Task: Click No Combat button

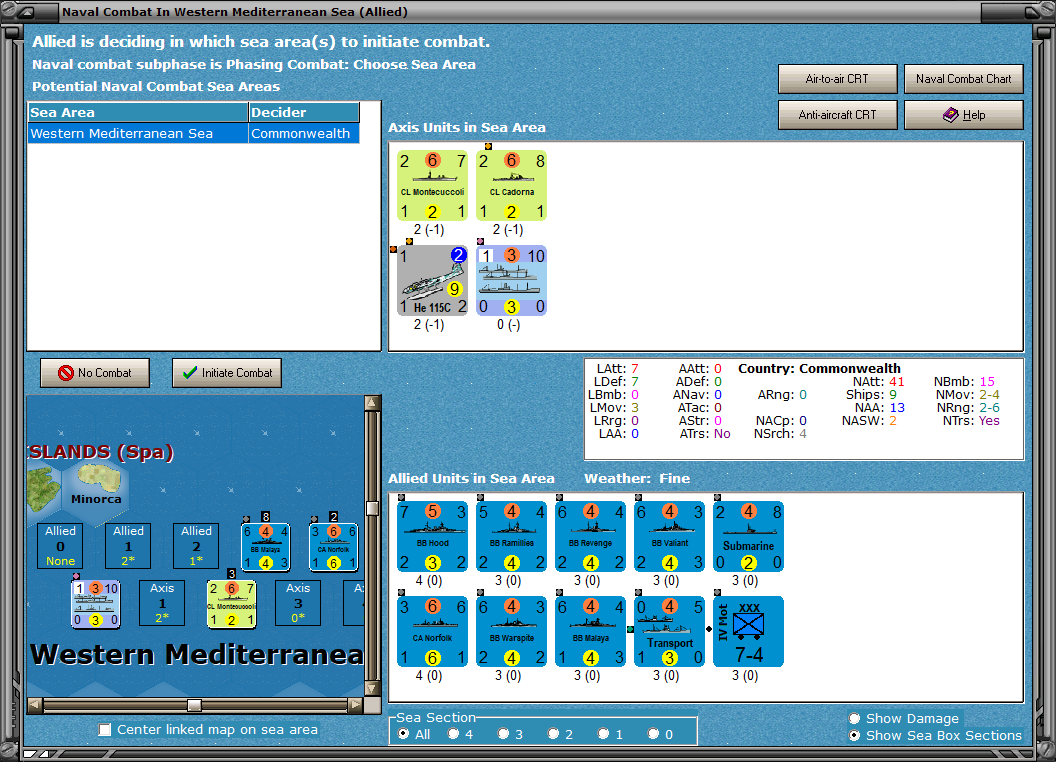Action: coord(95,373)
